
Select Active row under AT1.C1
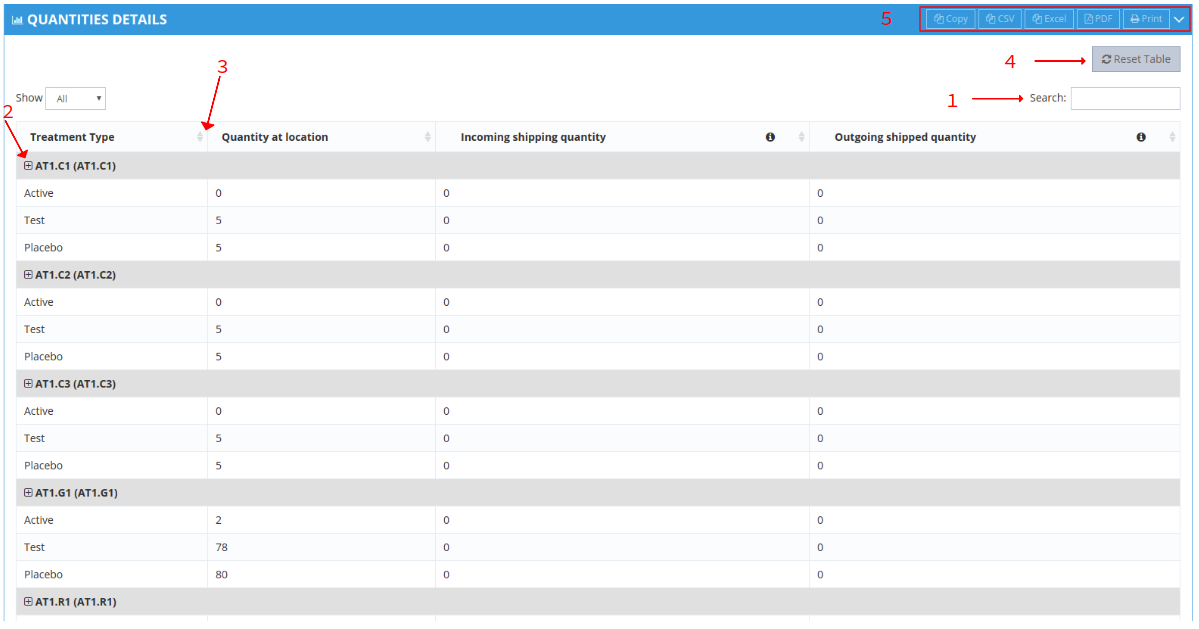[x=598, y=193]
